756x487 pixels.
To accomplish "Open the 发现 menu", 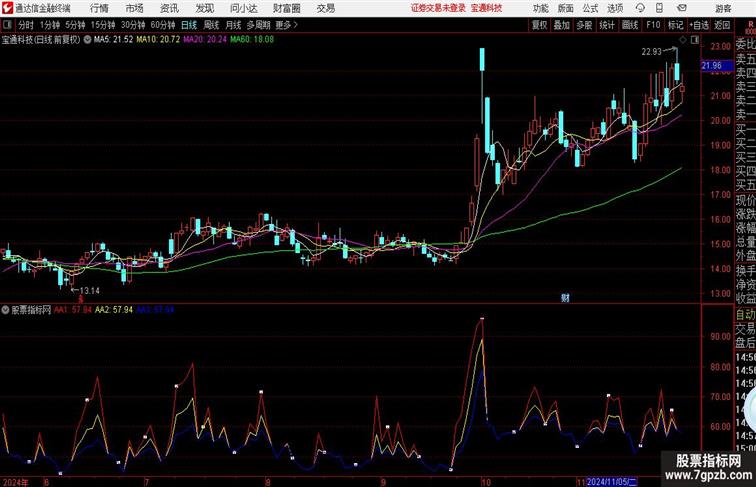I will click(x=204, y=8).
